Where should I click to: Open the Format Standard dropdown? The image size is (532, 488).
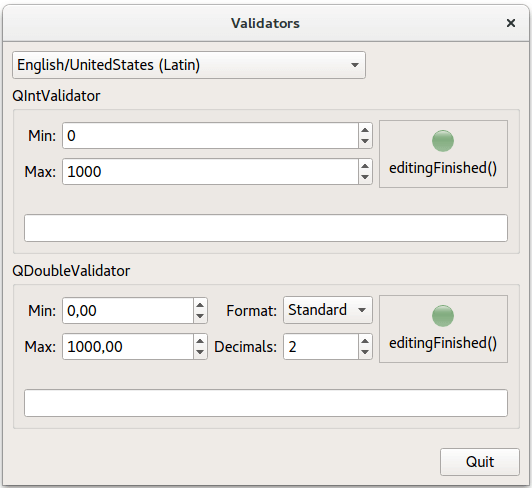coord(328,310)
